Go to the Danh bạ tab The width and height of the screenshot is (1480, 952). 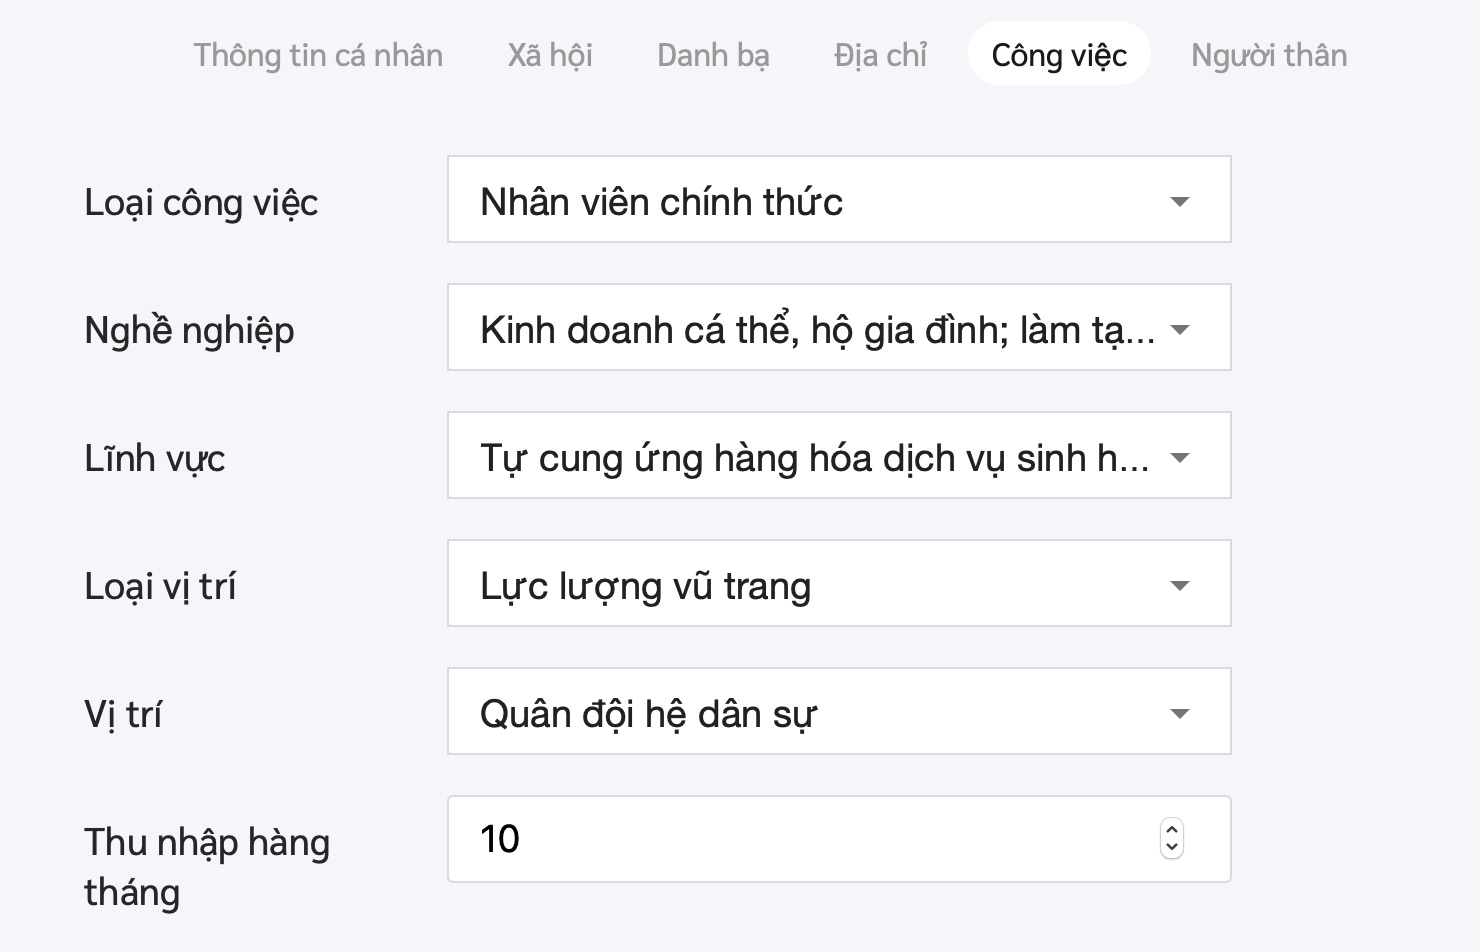(713, 55)
